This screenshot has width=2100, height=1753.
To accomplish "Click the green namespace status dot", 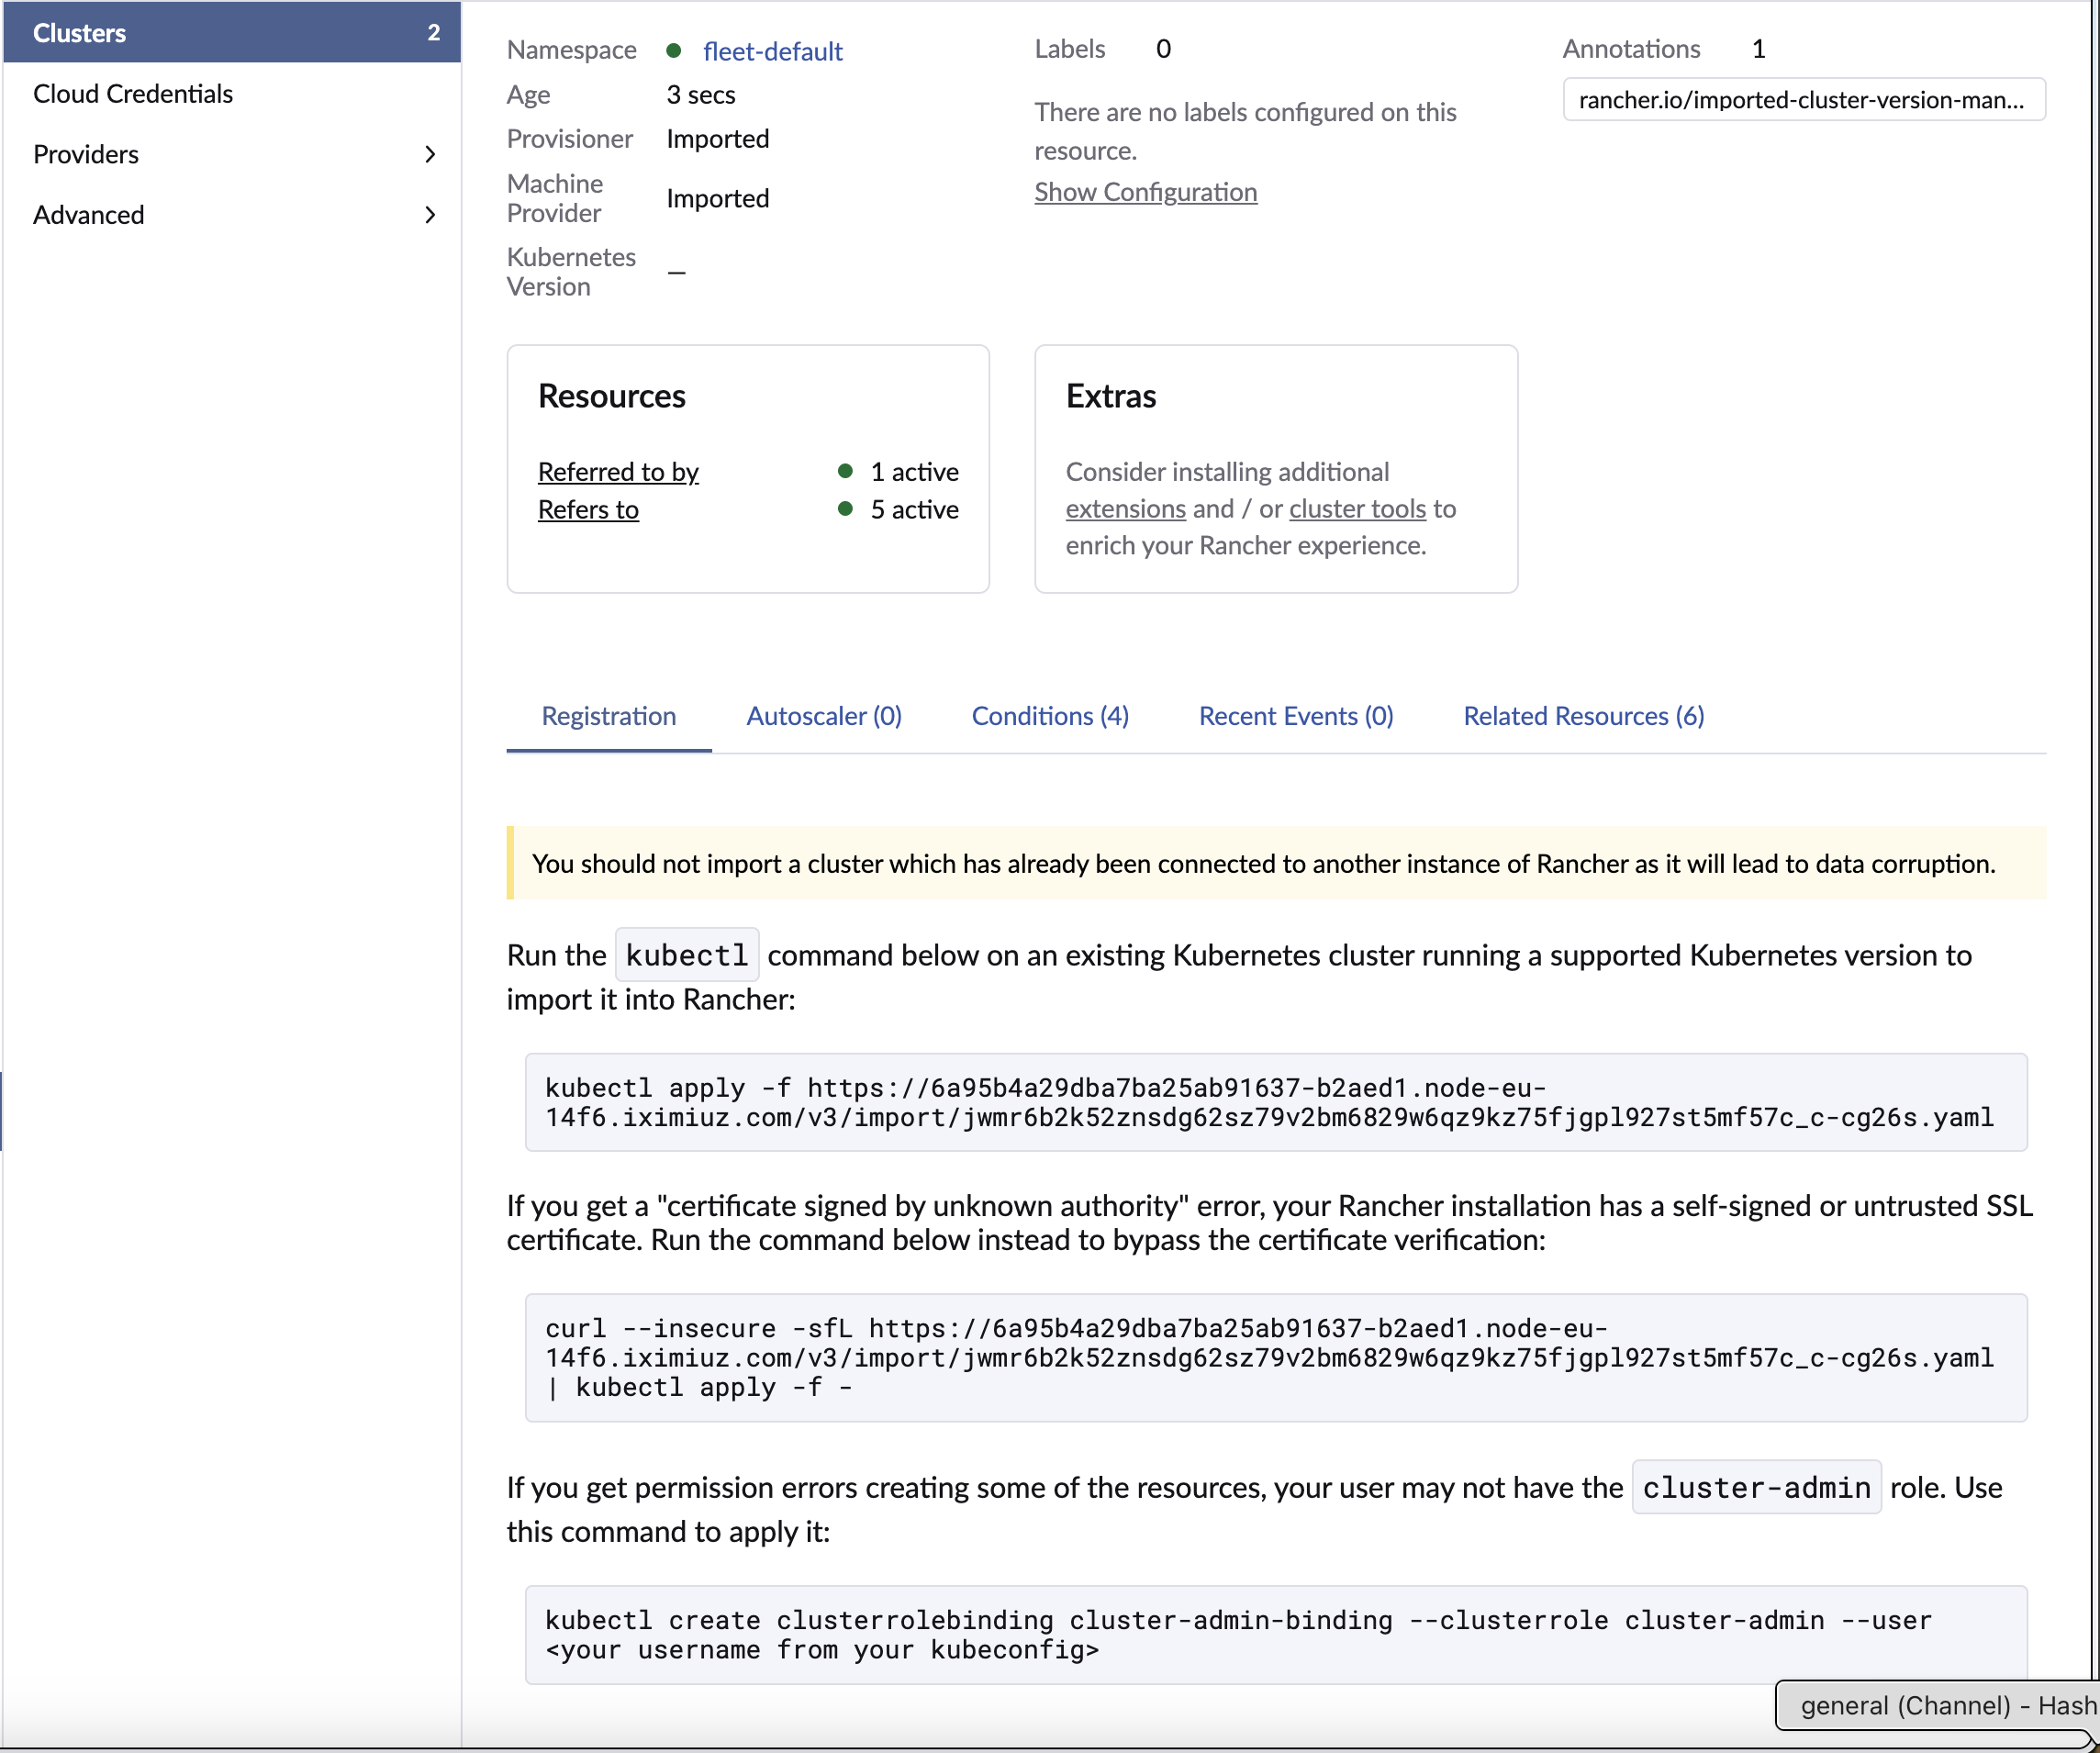I will coord(674,50).
